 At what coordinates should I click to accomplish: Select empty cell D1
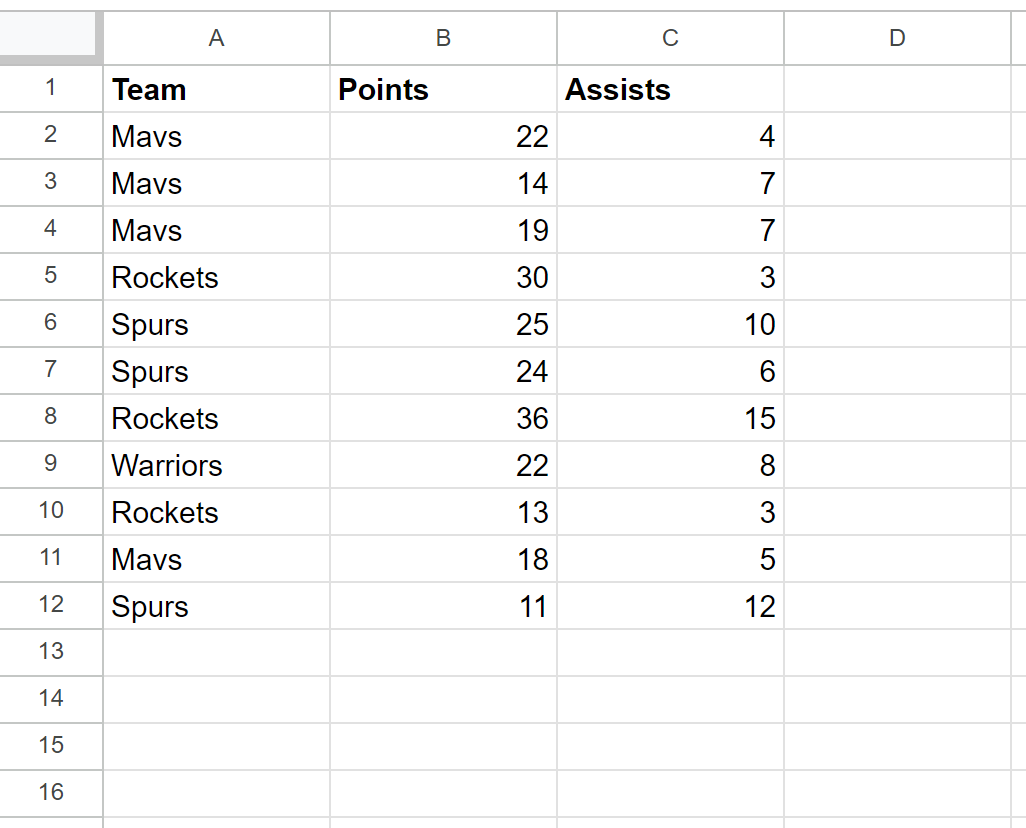tap(898, 89)
